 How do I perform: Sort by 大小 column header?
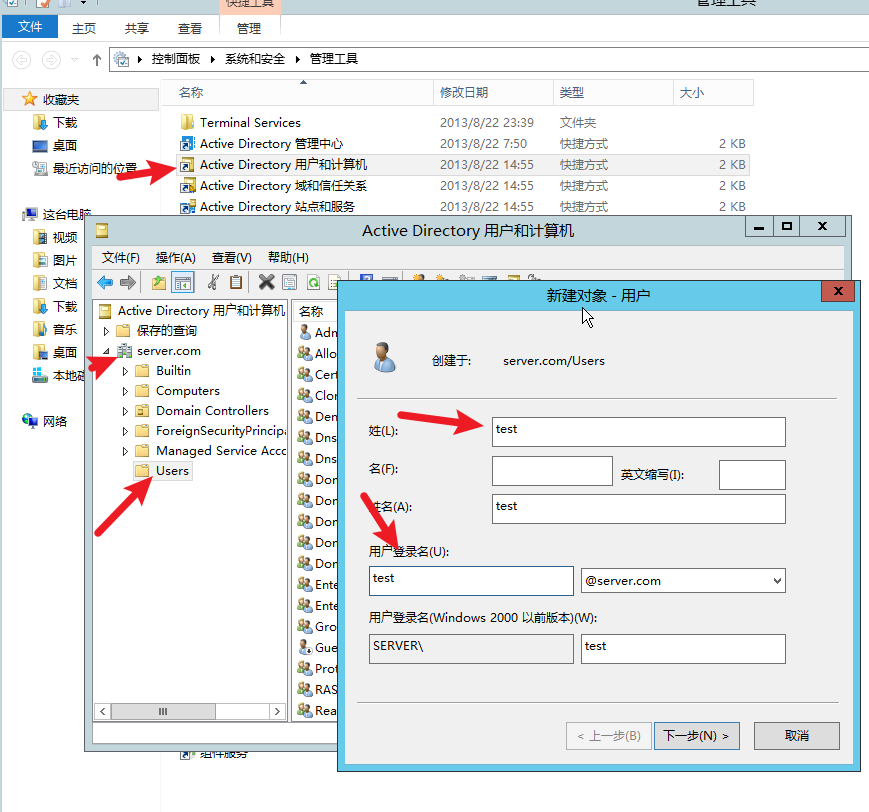tap(713, 93)
